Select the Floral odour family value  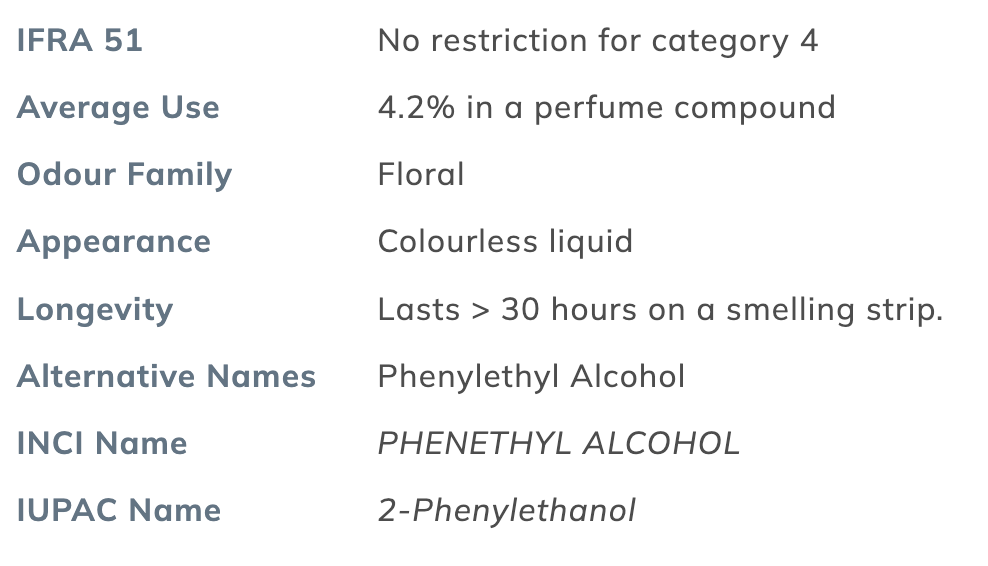[421, 175]
